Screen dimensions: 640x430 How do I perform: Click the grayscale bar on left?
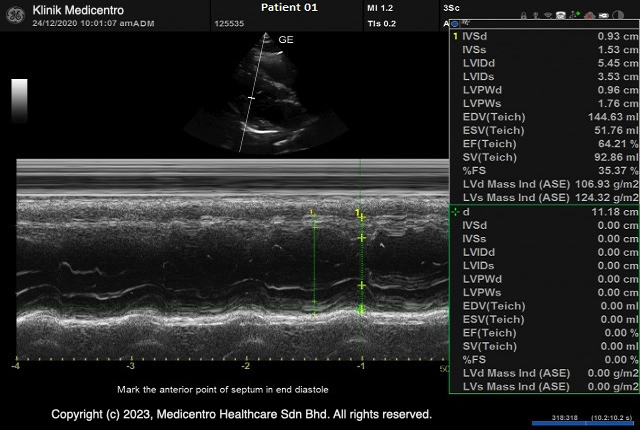[x=19, y=100]
